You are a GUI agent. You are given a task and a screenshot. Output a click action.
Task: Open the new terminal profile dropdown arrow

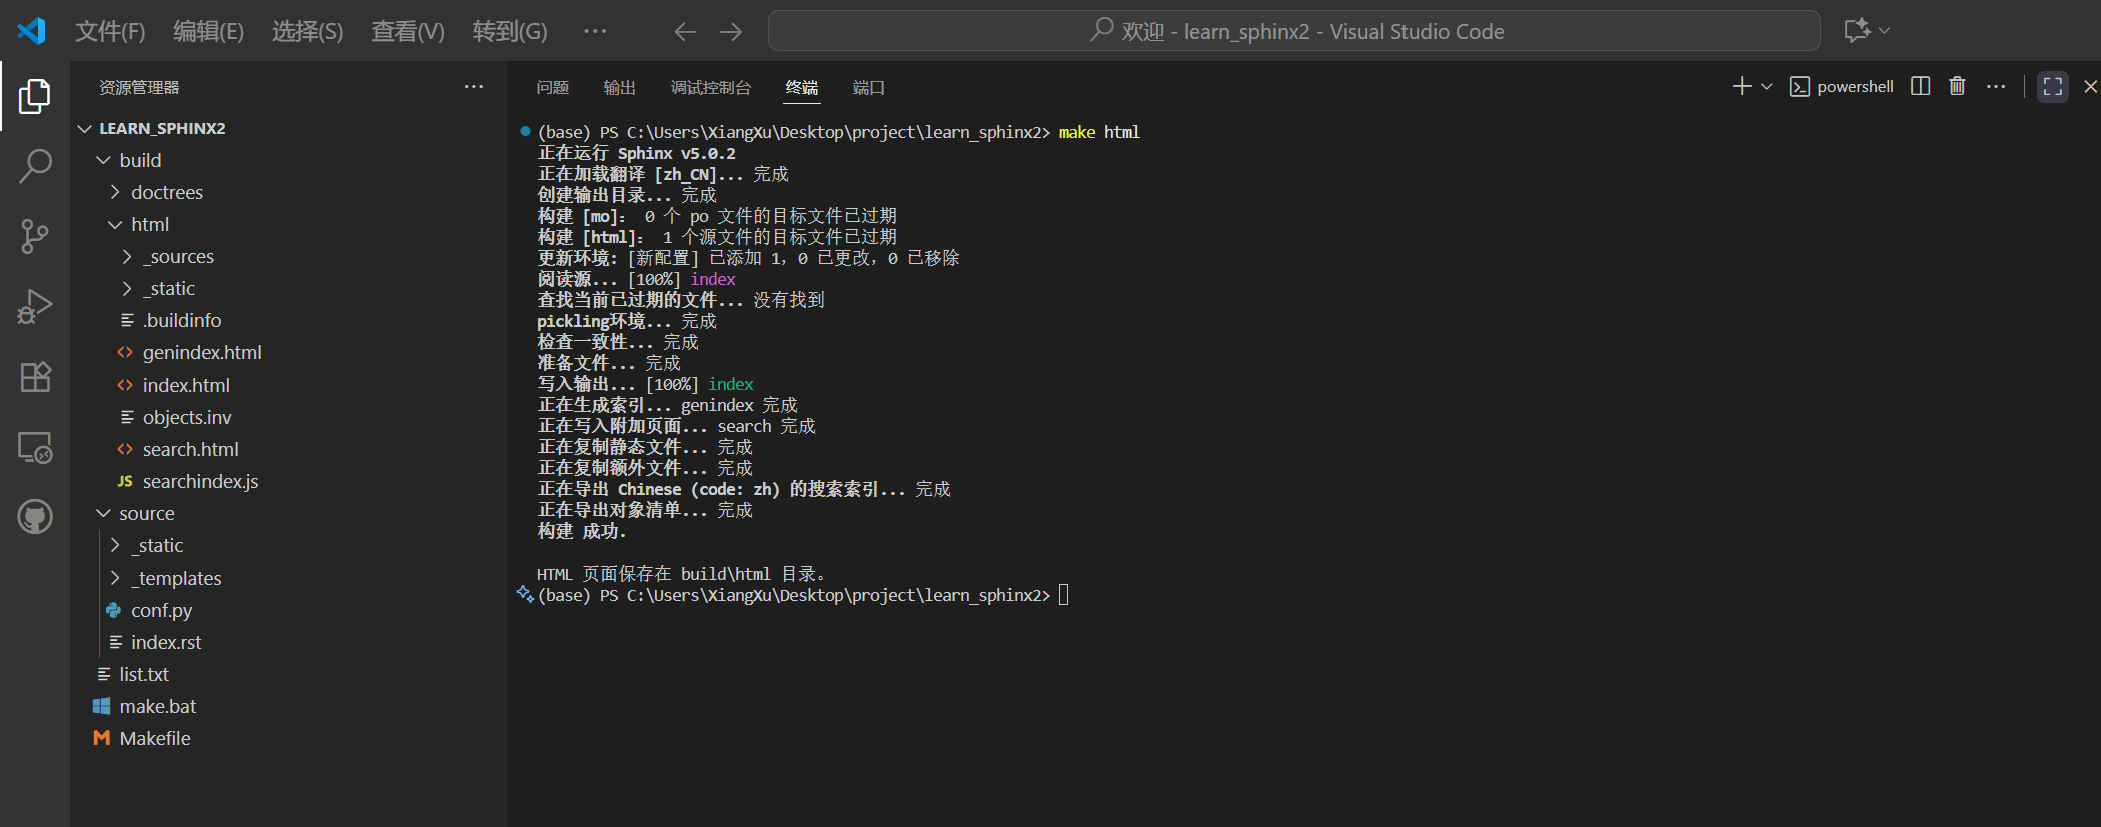1767,87
